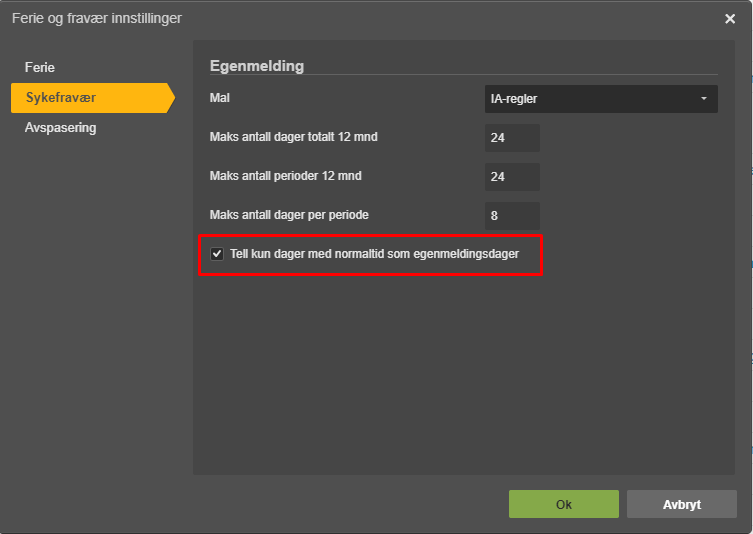
Task: Click the Maks antall dager per periode field
Action: click(512, 216)
